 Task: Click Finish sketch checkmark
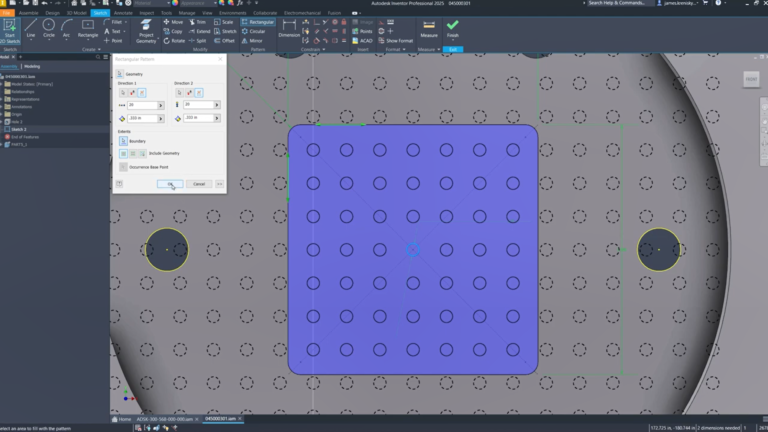pos(453,29)
